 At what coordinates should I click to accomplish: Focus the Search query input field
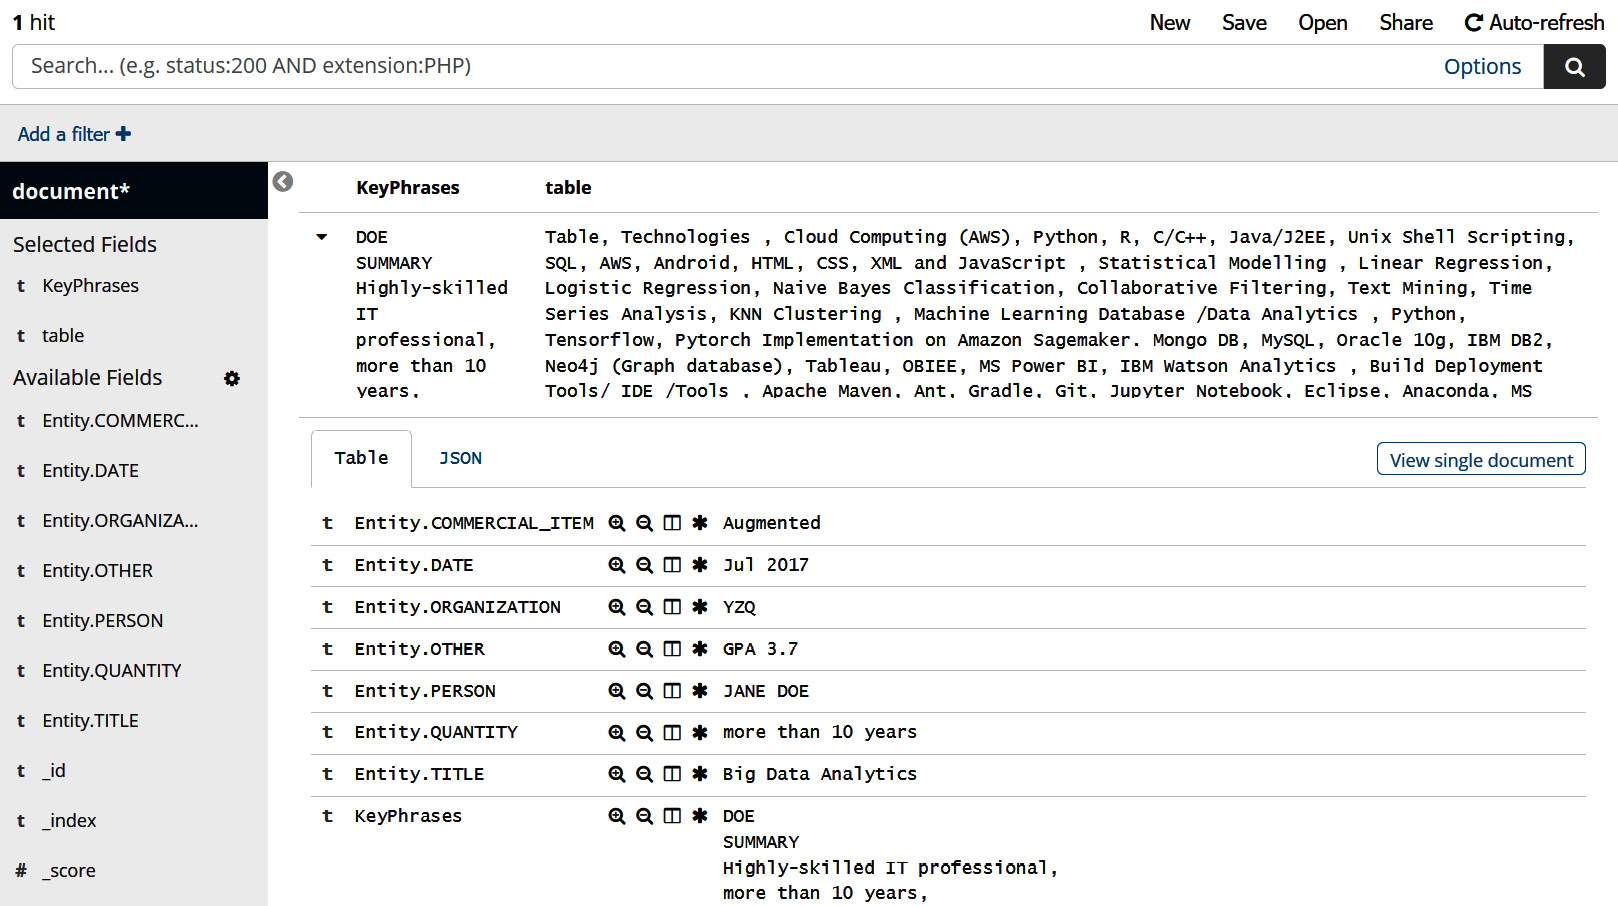[726, 66]
